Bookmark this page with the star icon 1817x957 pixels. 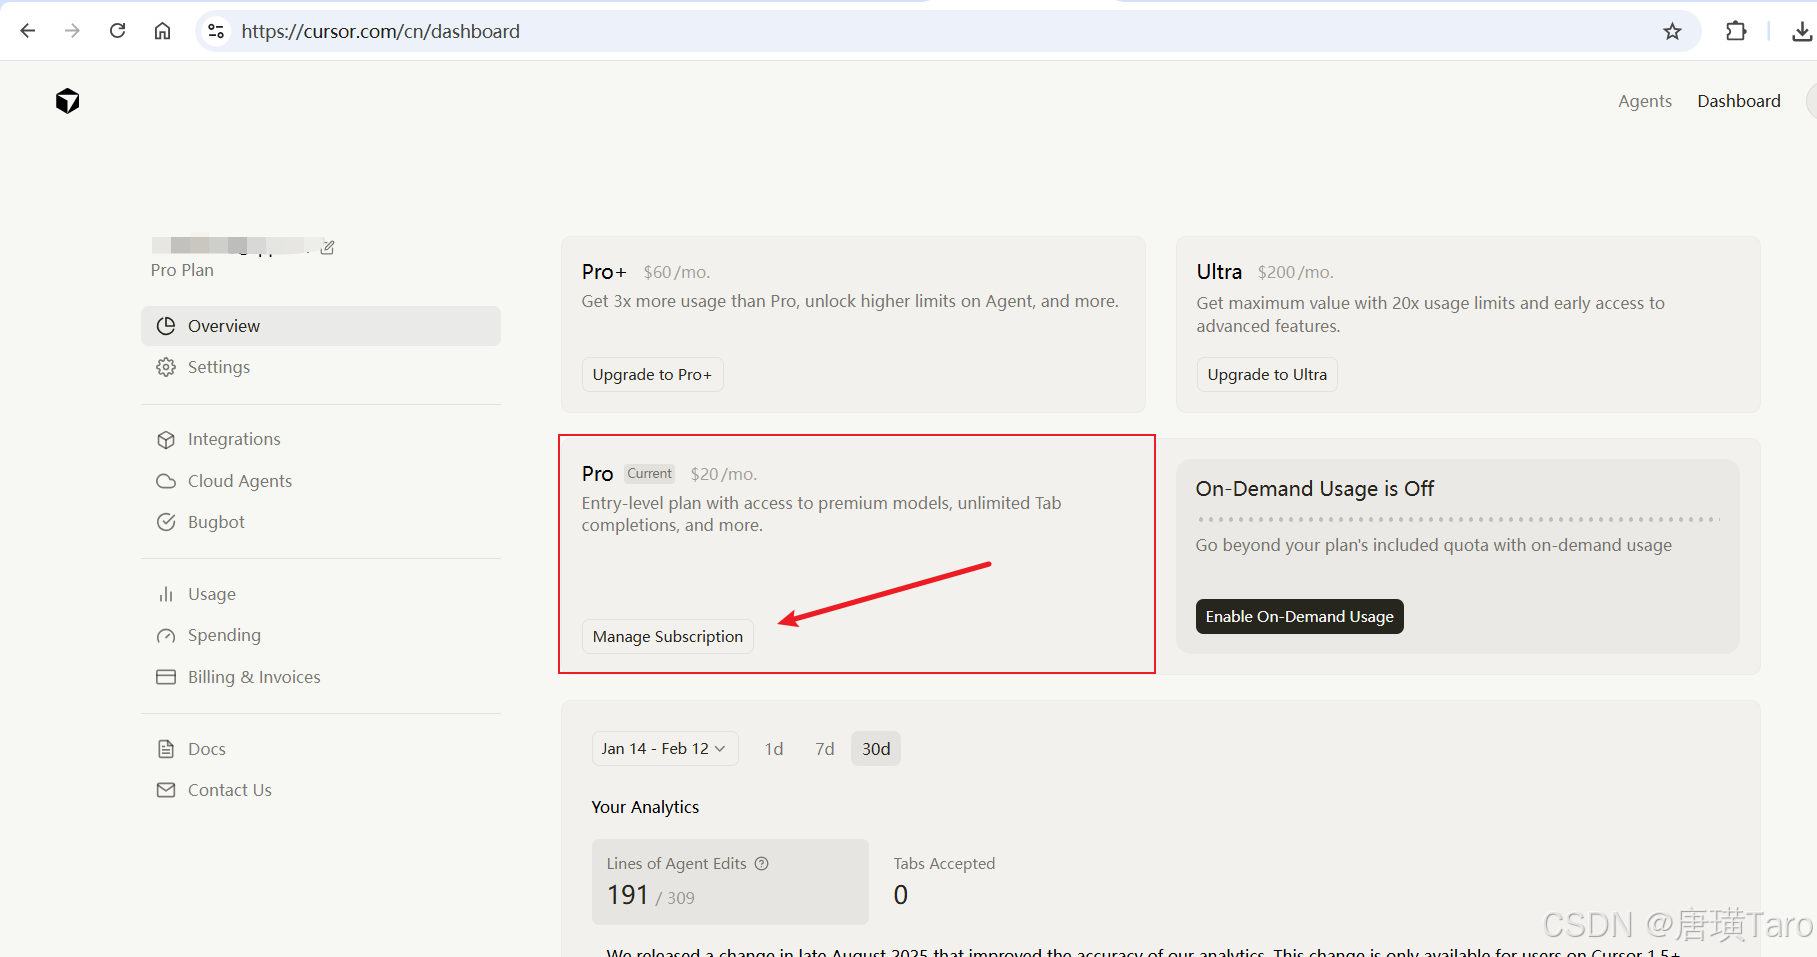pos(1672,31)
